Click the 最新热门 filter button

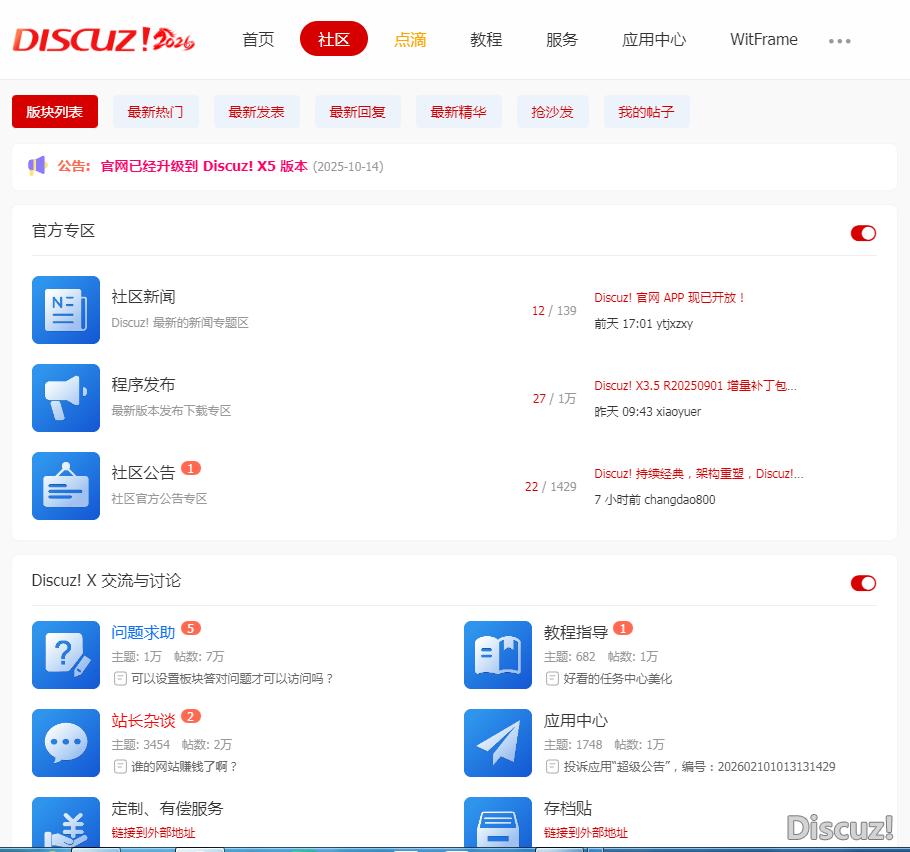(156, 111)
